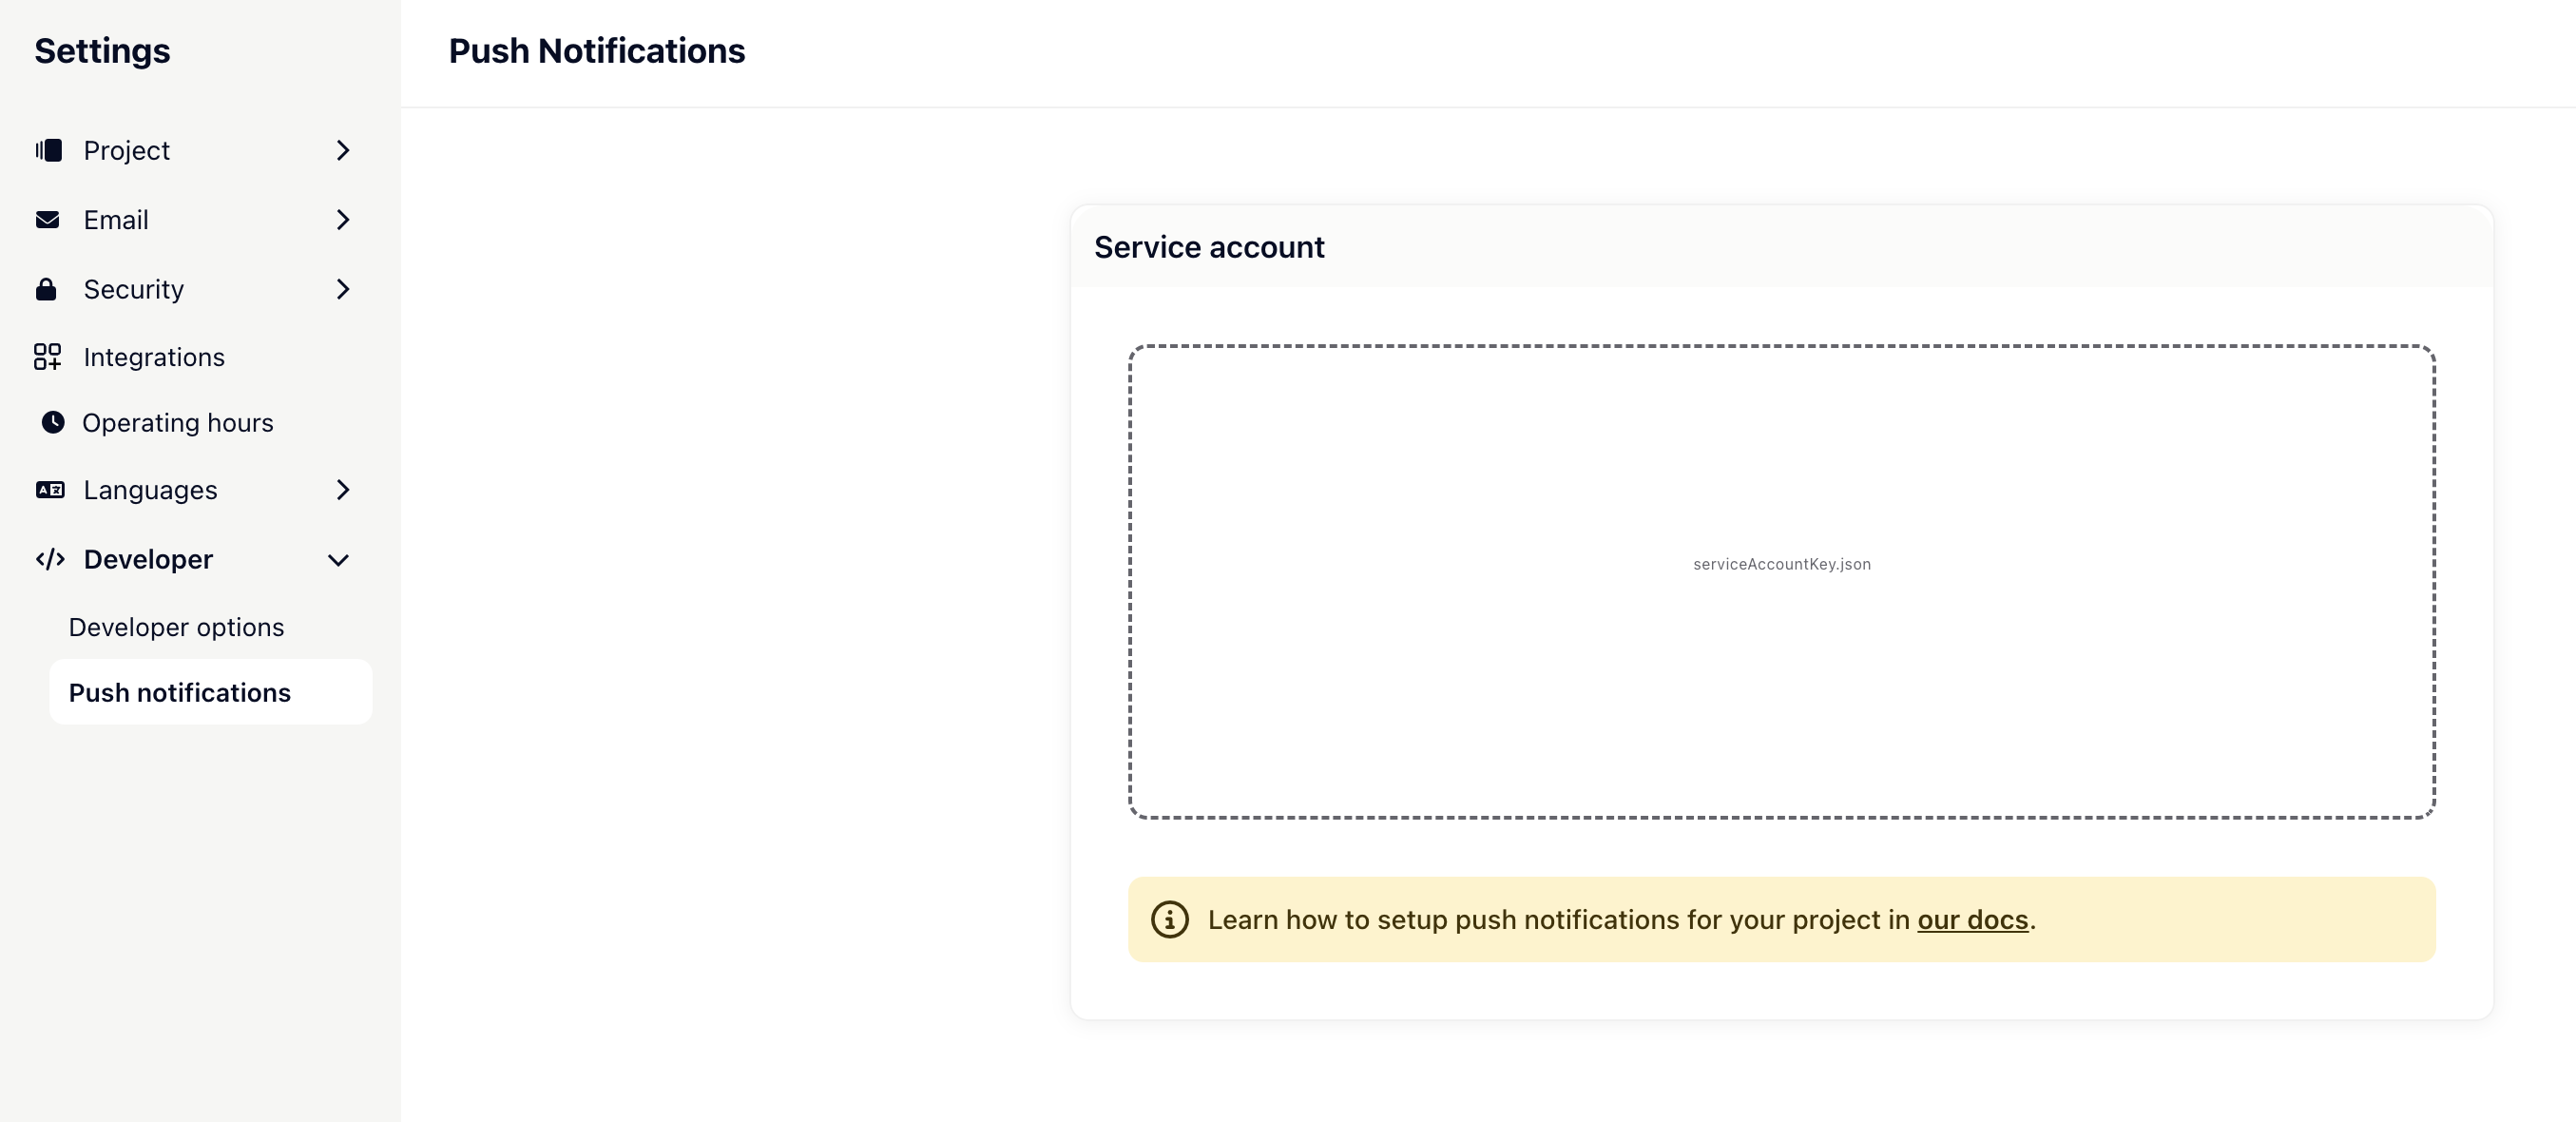
Task: Expand the Languages section chevron
Action: 343,490
